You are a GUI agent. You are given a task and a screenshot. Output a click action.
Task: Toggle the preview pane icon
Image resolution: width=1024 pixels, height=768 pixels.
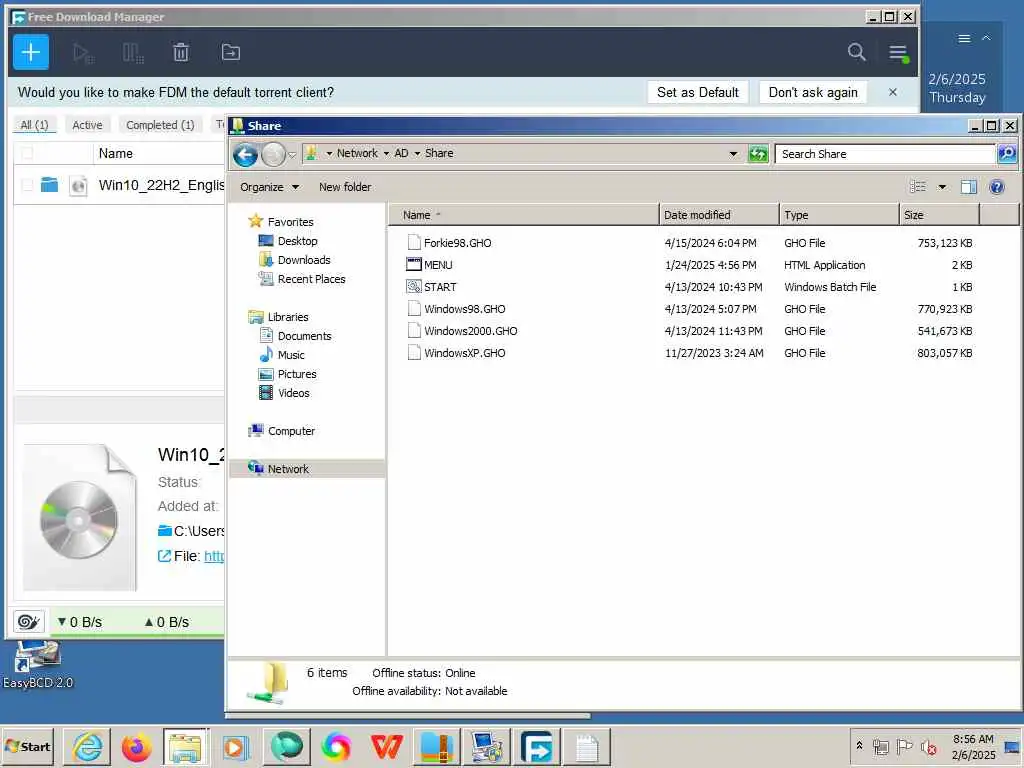point(968,187)
